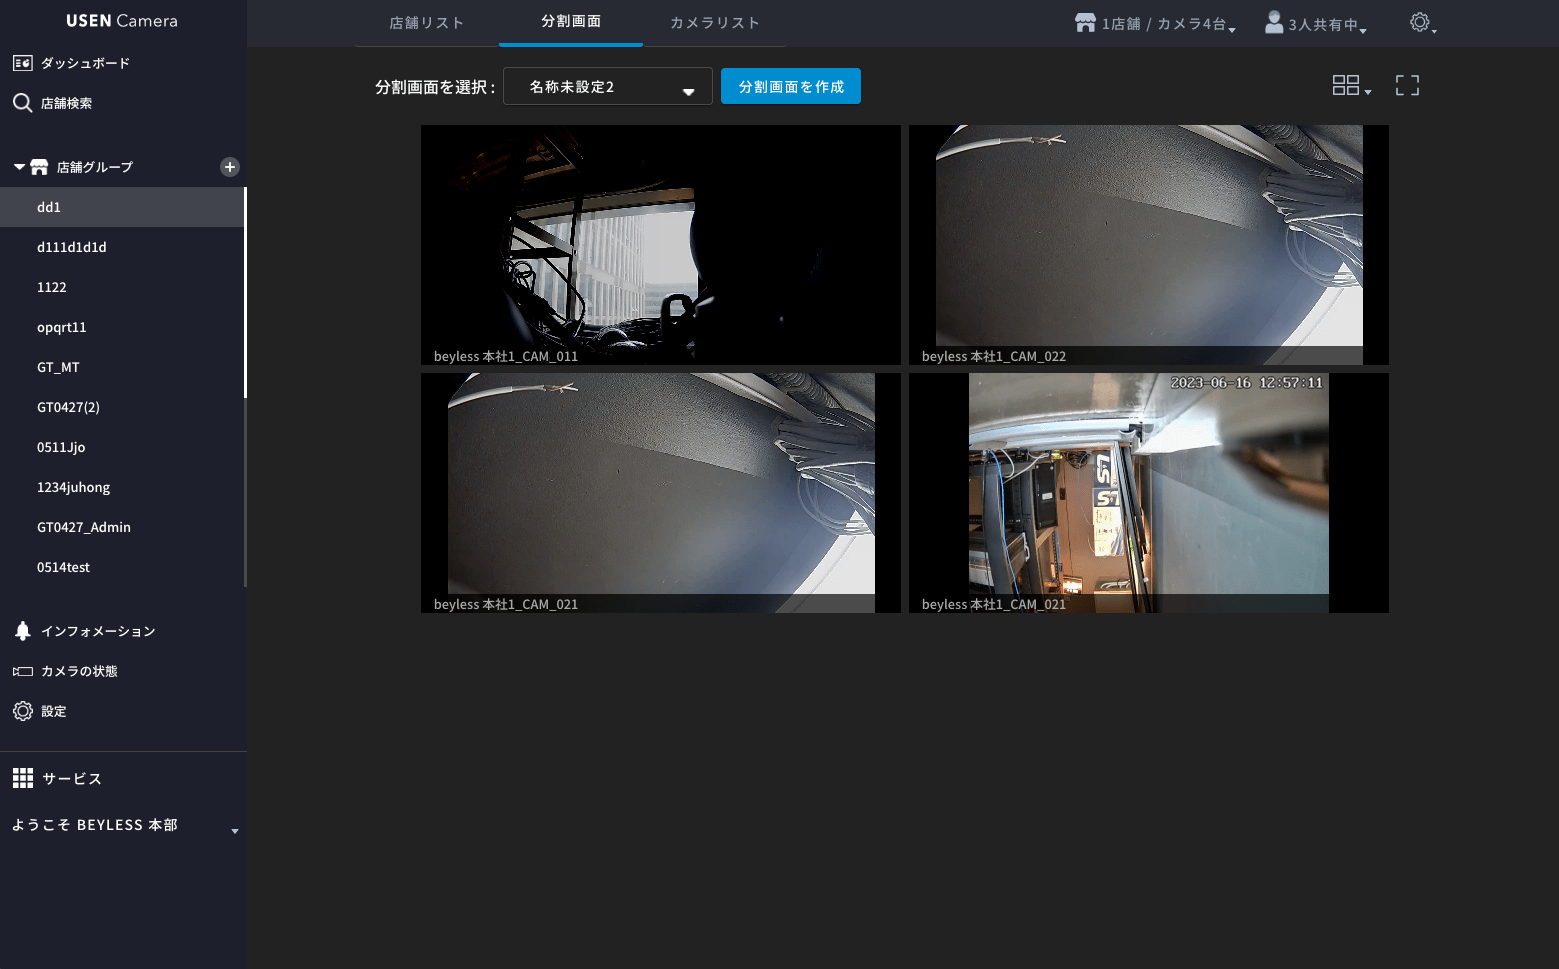Expand the store and camera count dropdown

(1155, 23)
